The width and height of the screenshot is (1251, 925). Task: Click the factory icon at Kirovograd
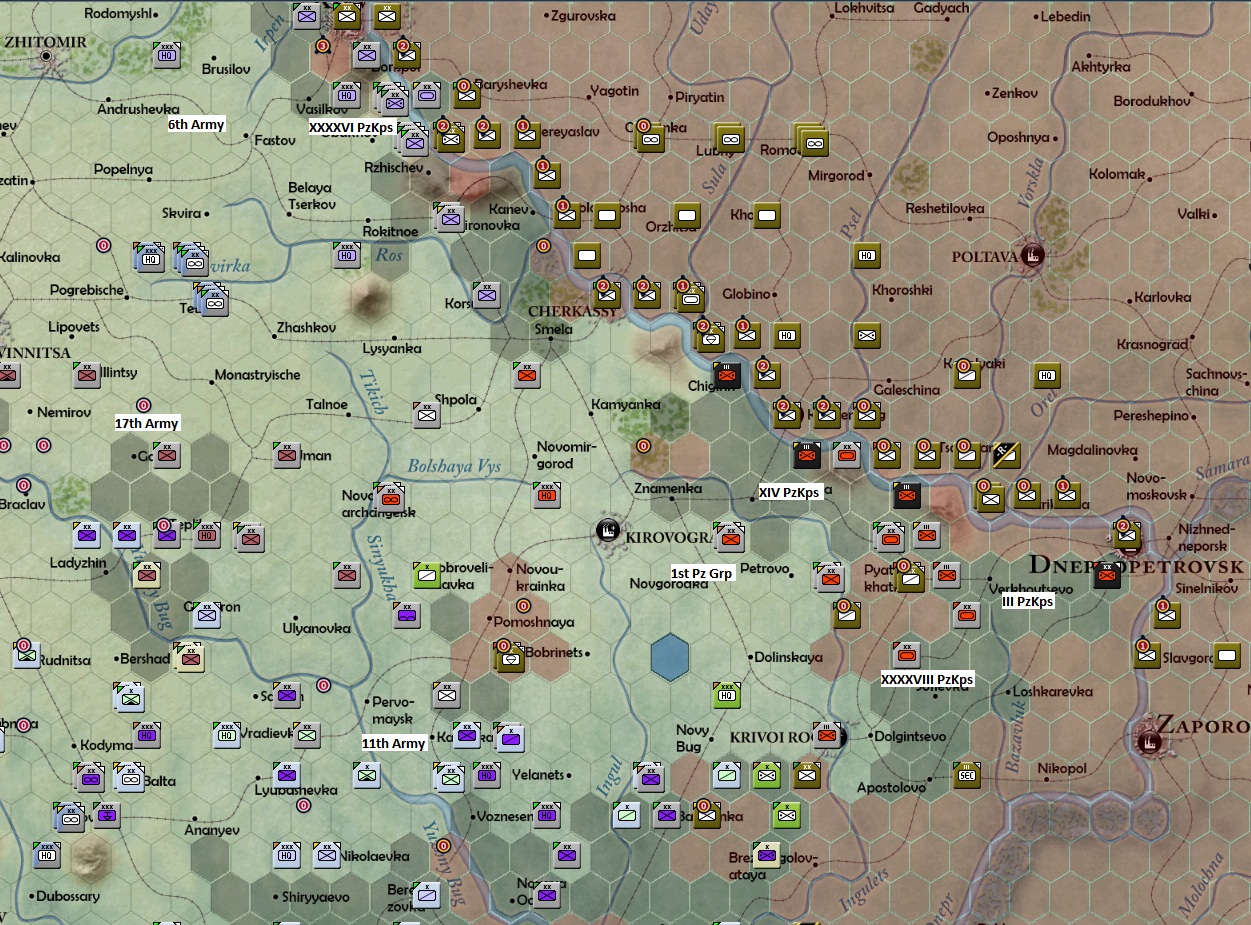(607, 530)
